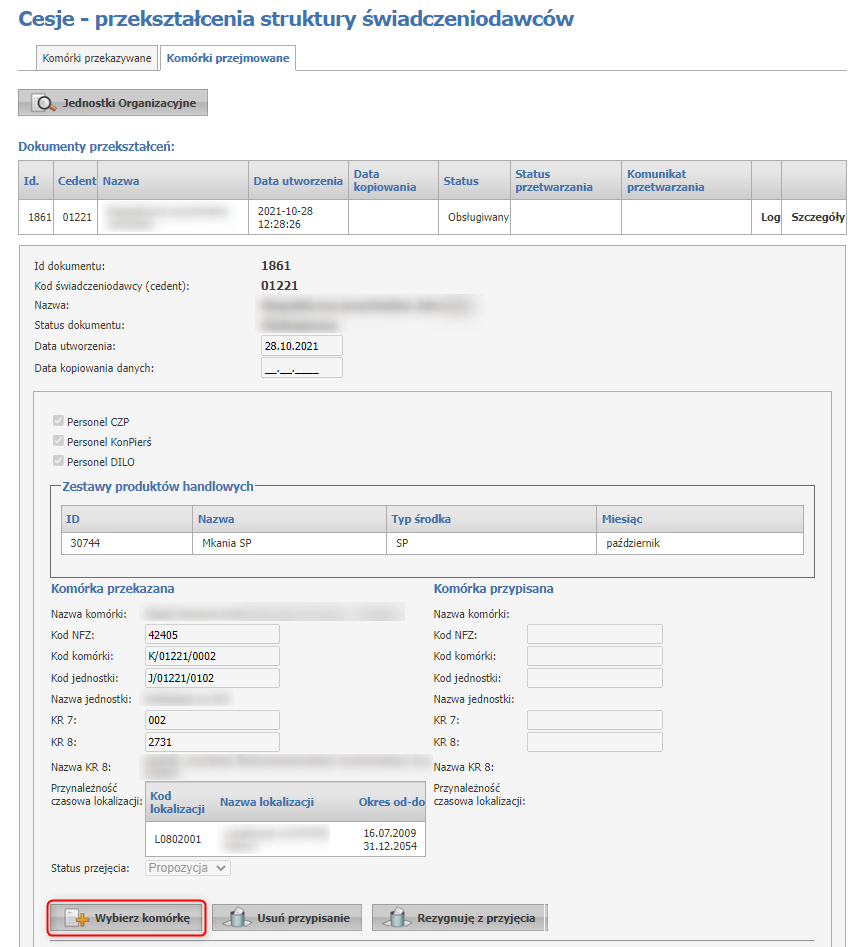Toggle the Personel CZP checkbox
Image resolution: width=866 pixels, height=947 pixels.
[x=58, y=422]
